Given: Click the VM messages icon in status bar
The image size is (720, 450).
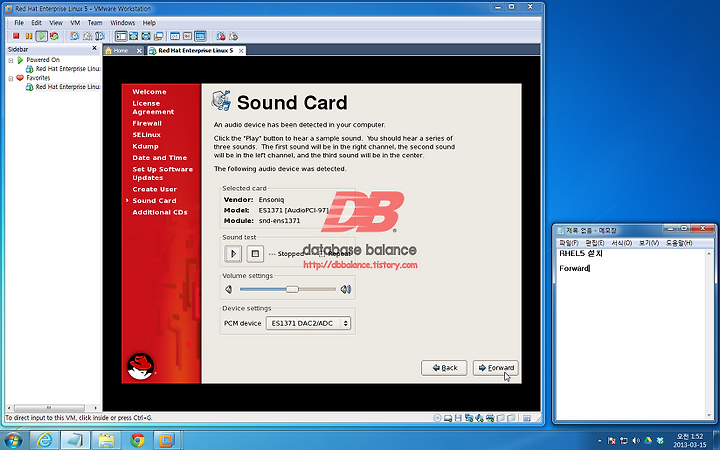Looking at the screenshot, I should (527, 418).
